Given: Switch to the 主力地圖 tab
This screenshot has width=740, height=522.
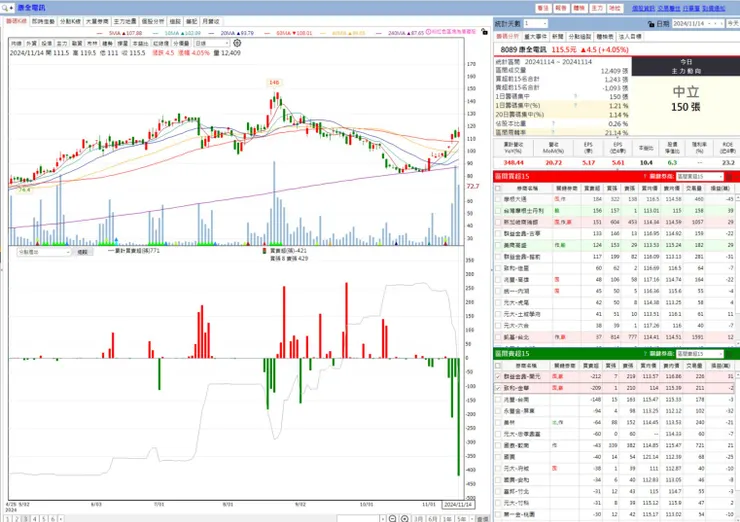Looking at the screenshot, I should coord(125,21).
